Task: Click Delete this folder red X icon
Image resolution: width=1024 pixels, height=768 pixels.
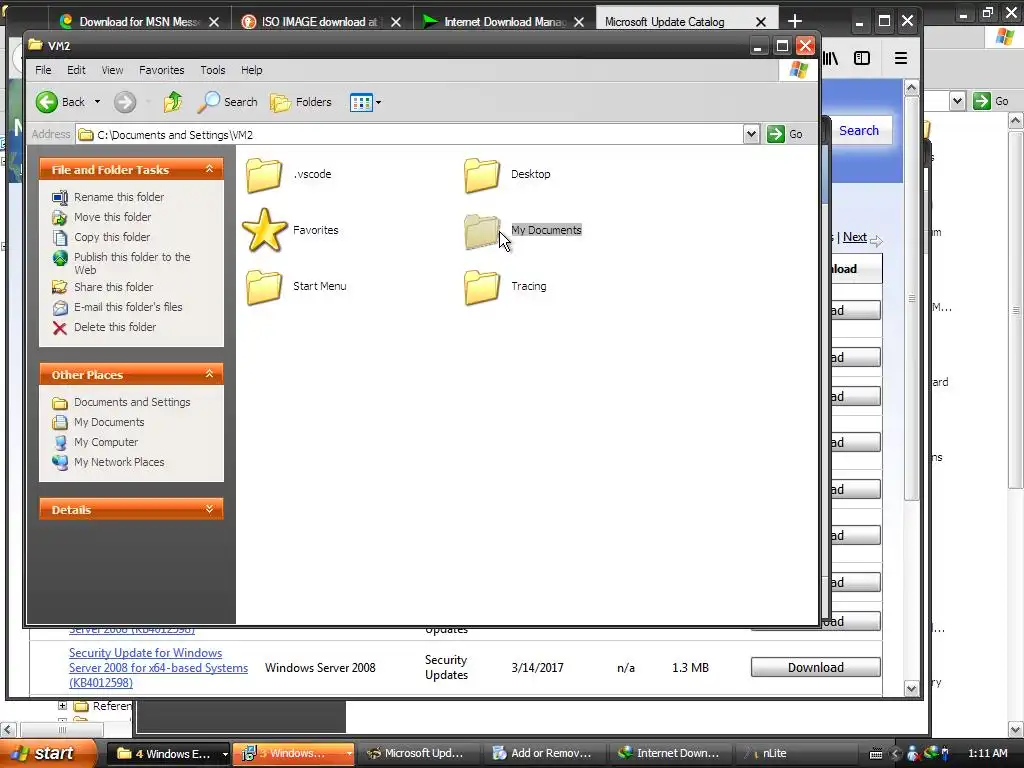Action: [x=59, y=328]
